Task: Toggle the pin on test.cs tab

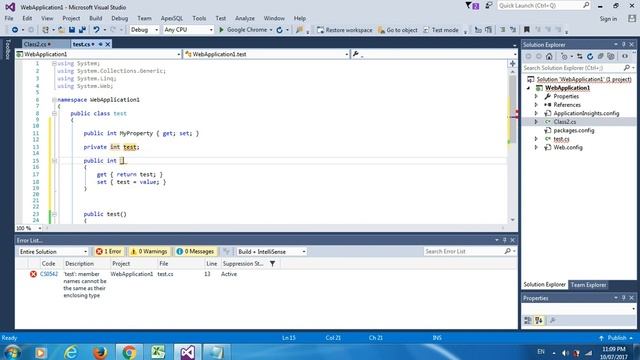Action: pos(100,44)
